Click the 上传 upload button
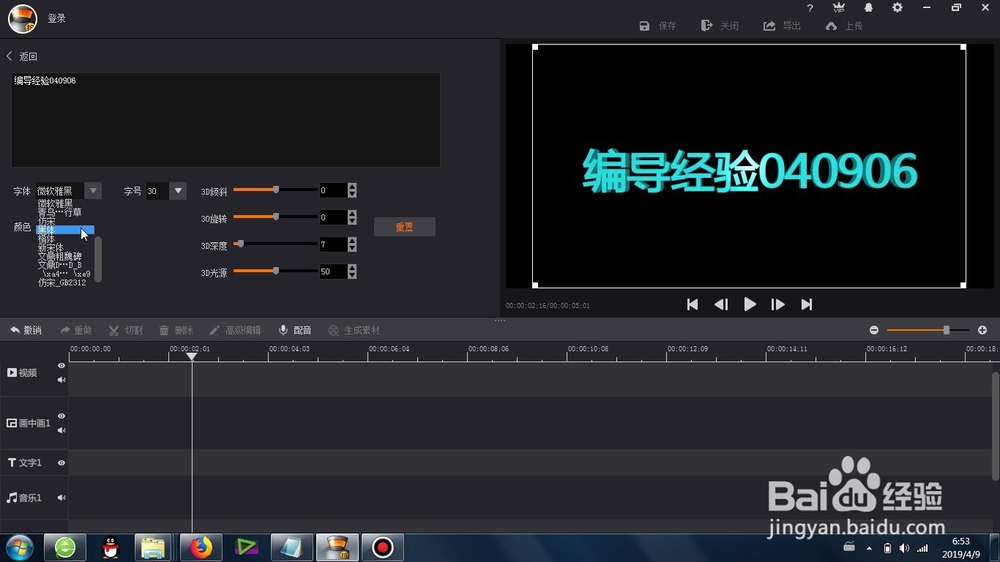 pos(844,26)
